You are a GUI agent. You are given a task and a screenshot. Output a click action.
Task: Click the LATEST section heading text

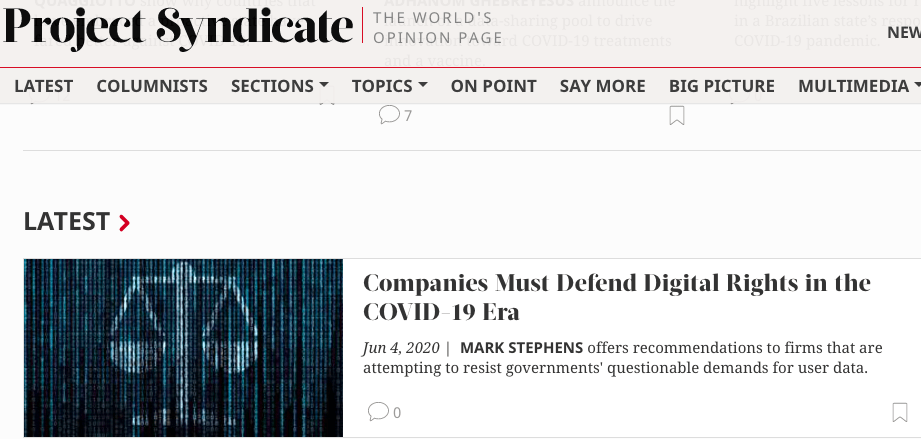click(x=66, y=222)
